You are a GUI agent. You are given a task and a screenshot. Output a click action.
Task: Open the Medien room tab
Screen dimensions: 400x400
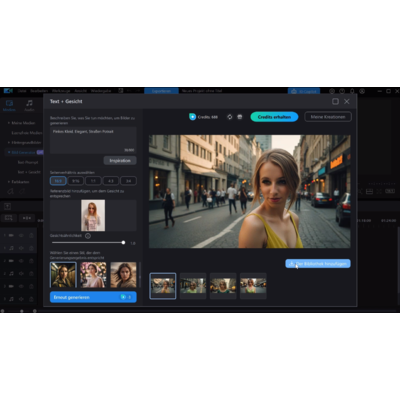pos(9,105)
